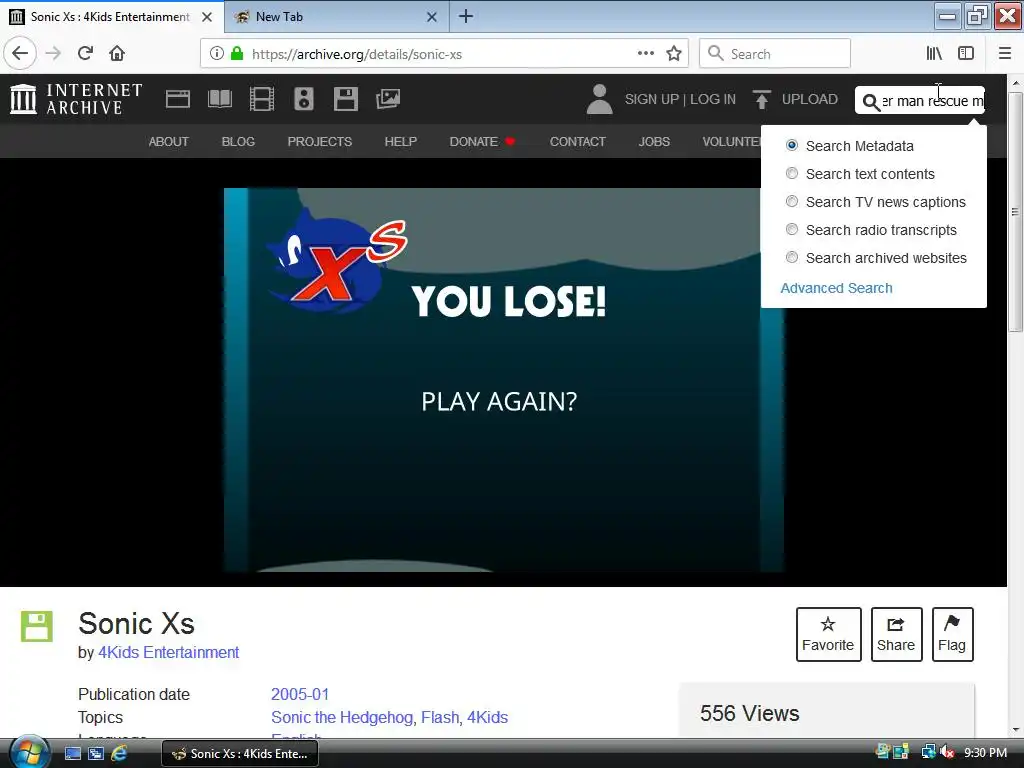The width and height of the screenshot is (1024, 768).
Task: Bookmark this page with the star
Action: (674, 54)
